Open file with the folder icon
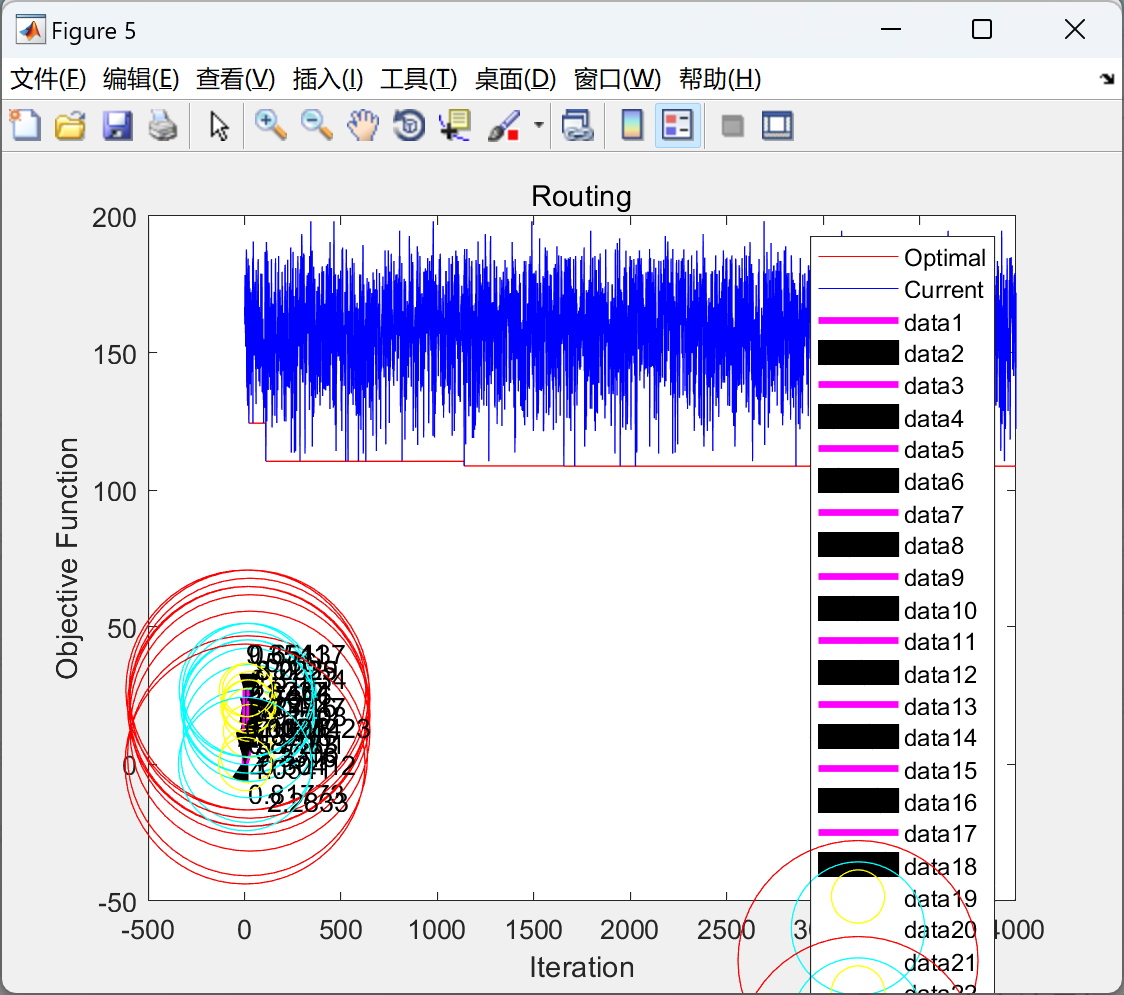1124x995 pixels. 70,125
